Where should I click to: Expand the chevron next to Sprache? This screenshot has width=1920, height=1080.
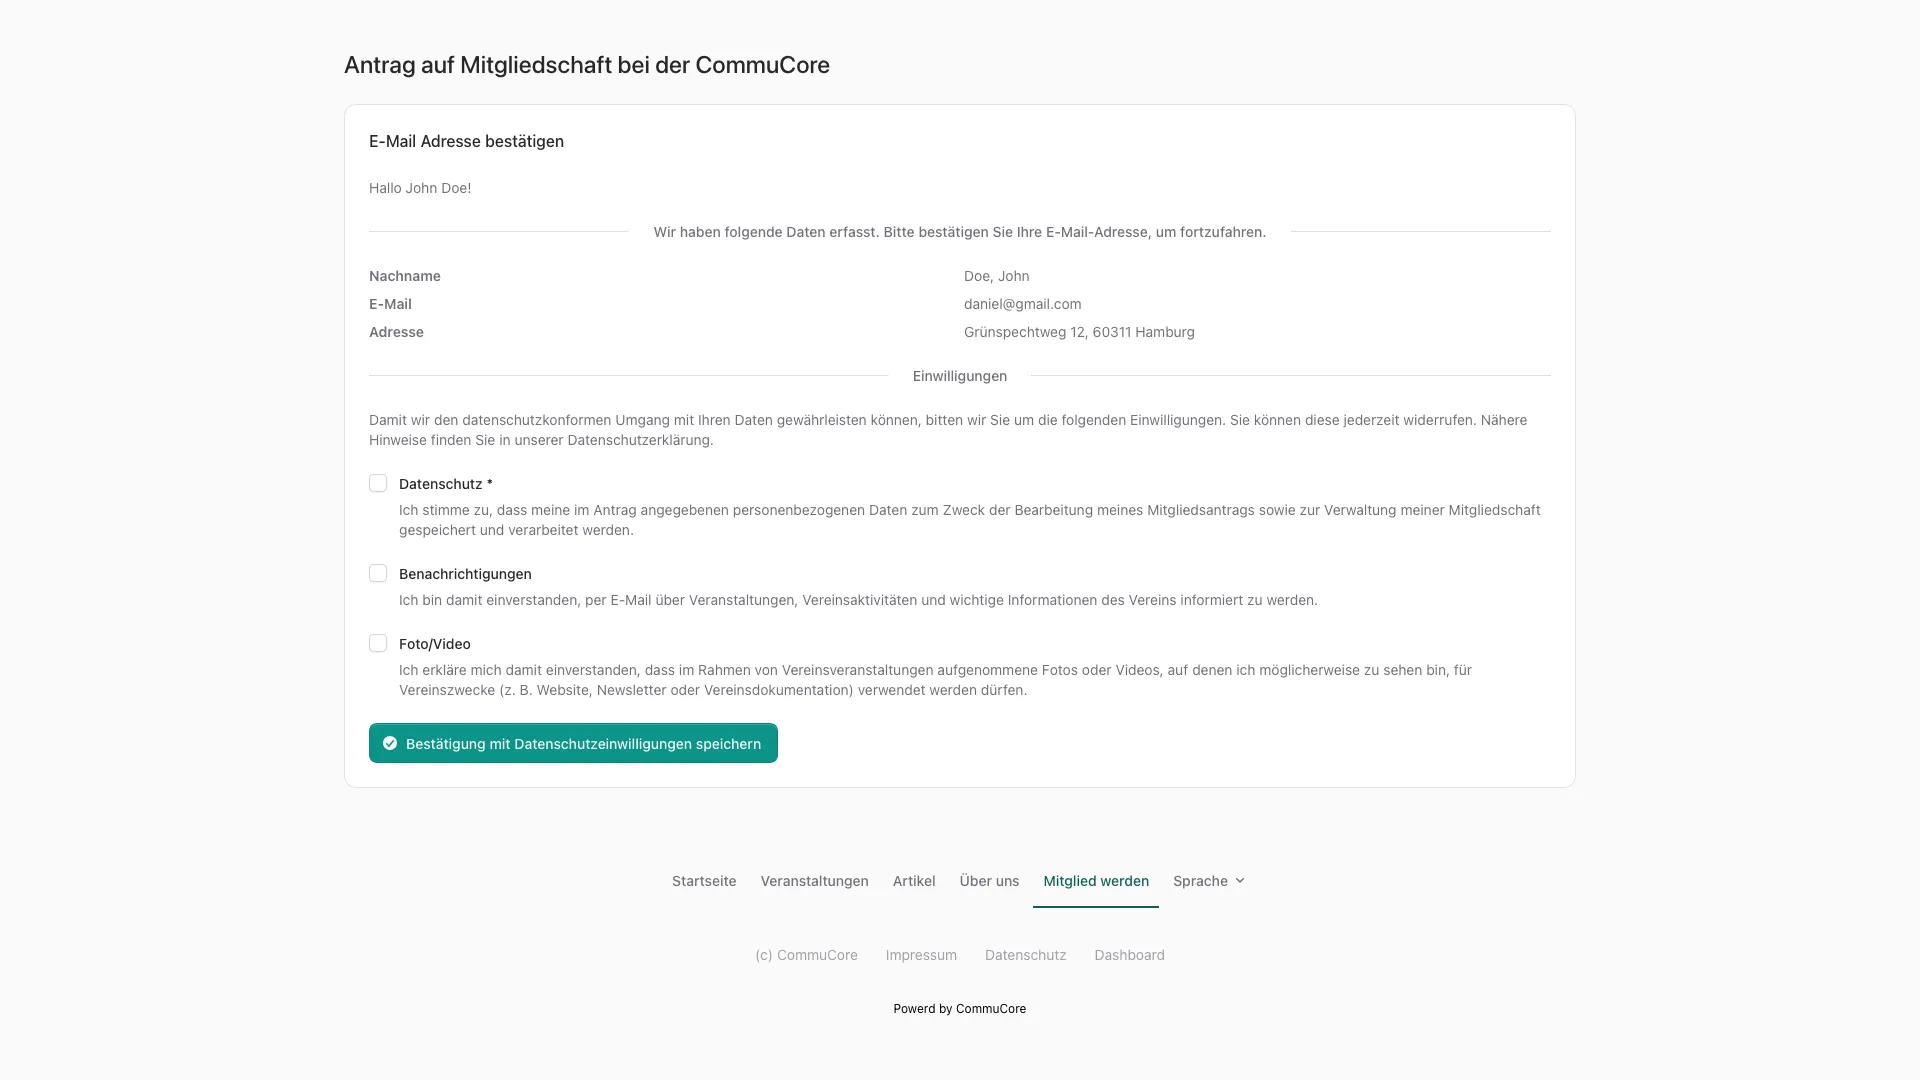click(1240, 881)
